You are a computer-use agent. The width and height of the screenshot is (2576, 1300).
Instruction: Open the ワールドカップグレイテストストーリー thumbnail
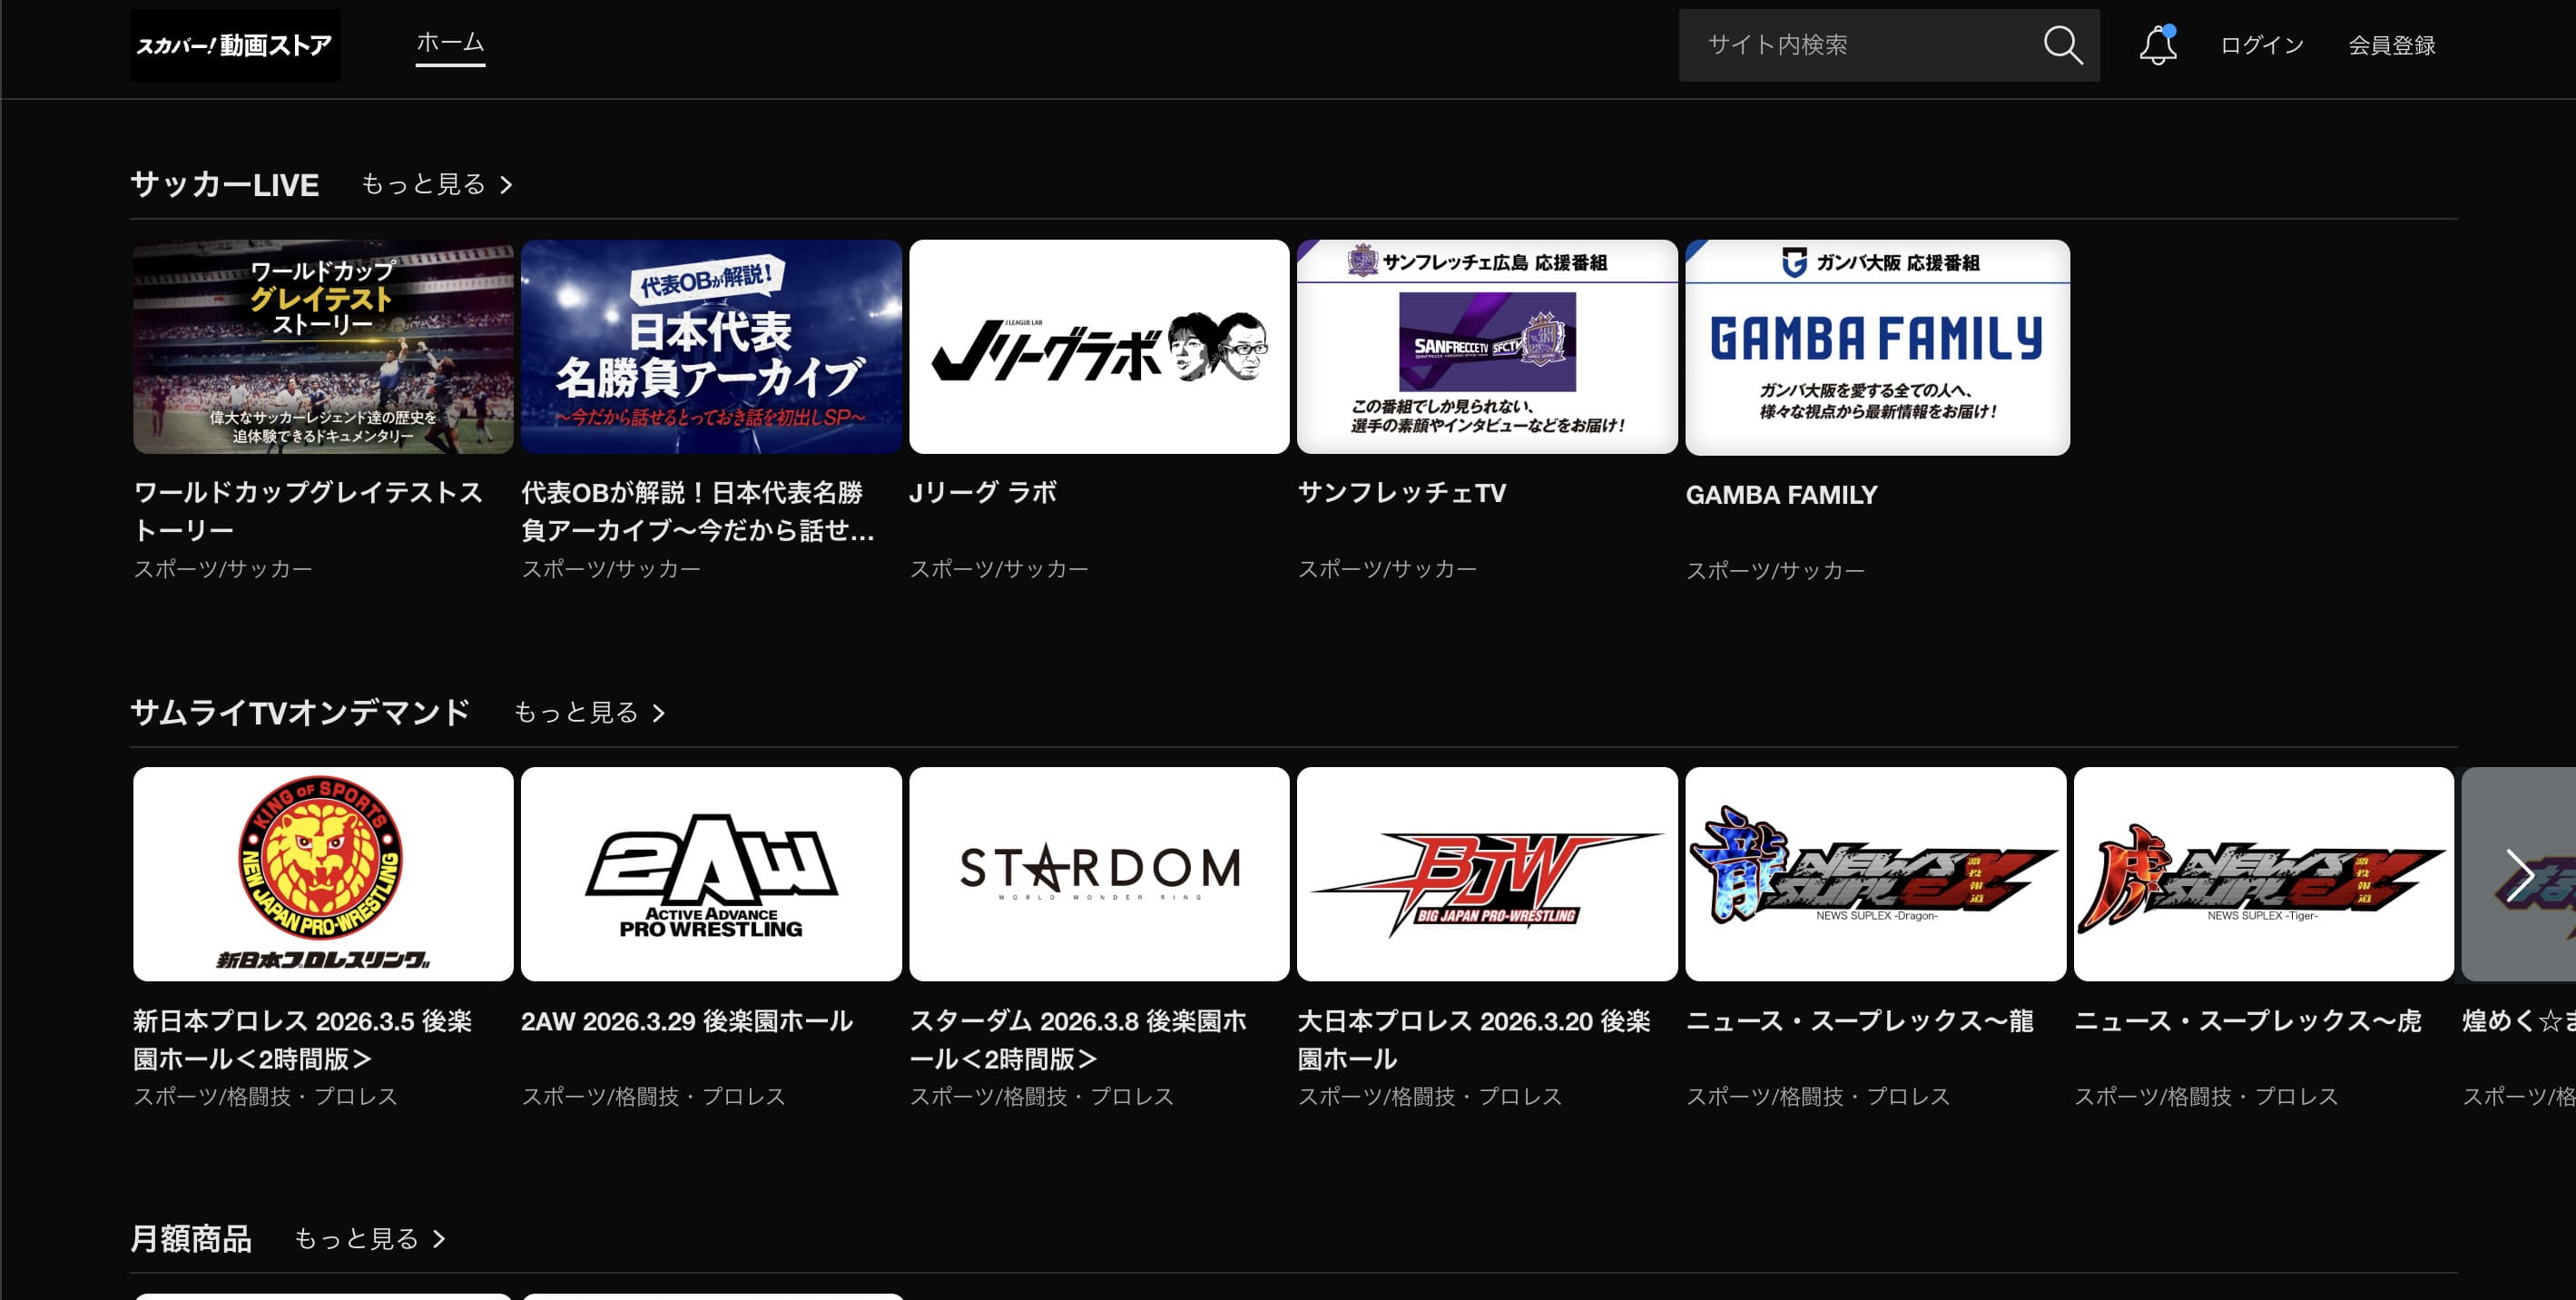323,346
